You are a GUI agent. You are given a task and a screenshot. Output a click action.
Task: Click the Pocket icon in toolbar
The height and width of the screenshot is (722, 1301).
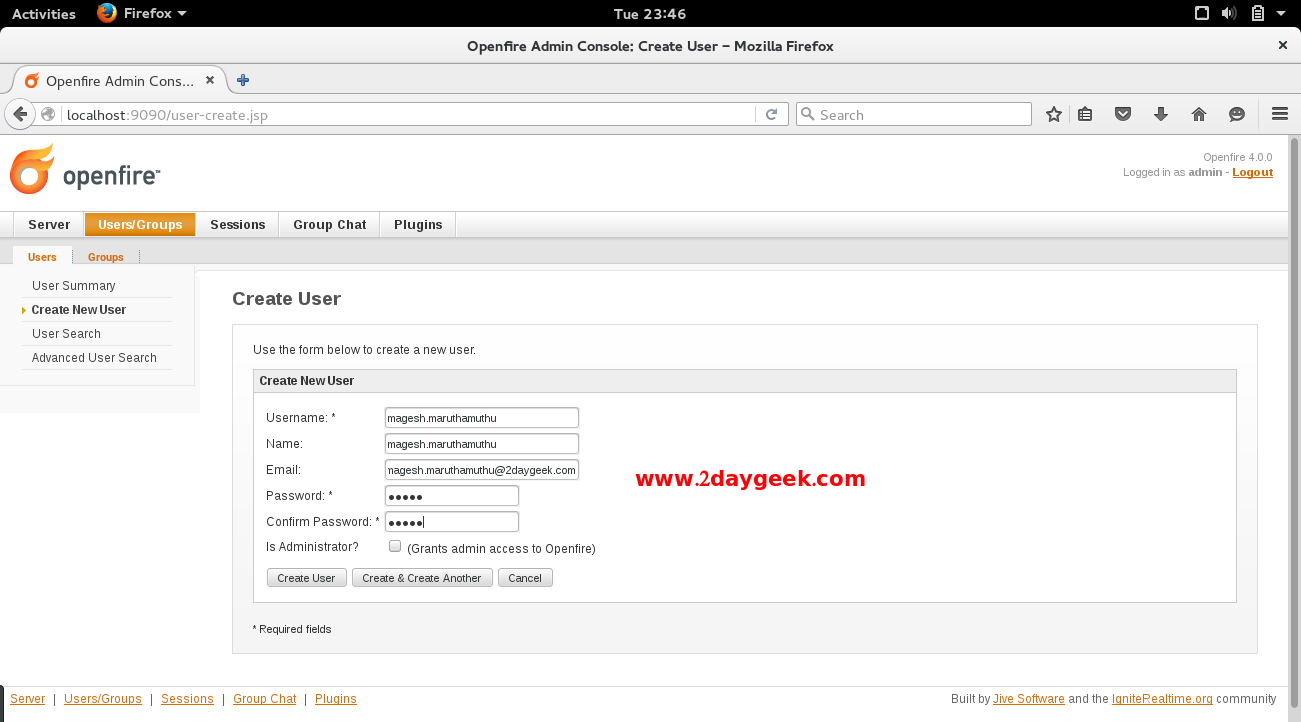[x=1123, y=114]
